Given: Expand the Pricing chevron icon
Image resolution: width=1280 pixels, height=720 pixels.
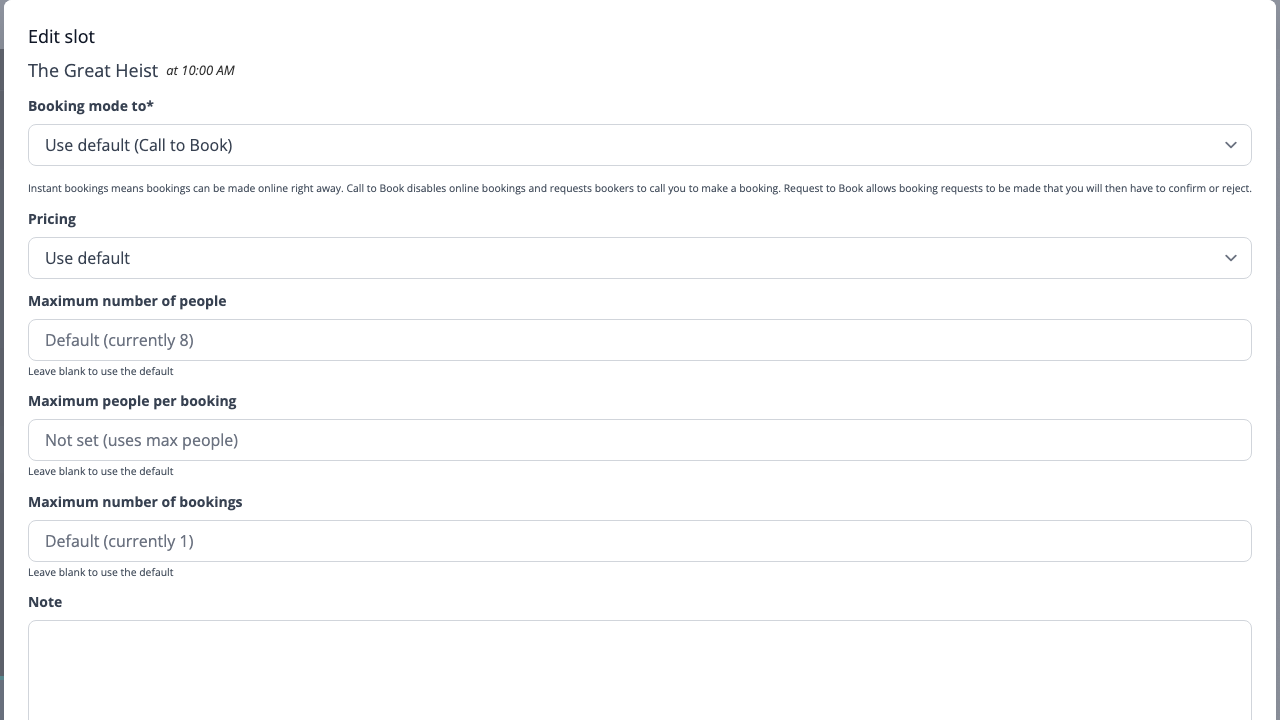Looking at the screenshot, I should pos(1231,258).
